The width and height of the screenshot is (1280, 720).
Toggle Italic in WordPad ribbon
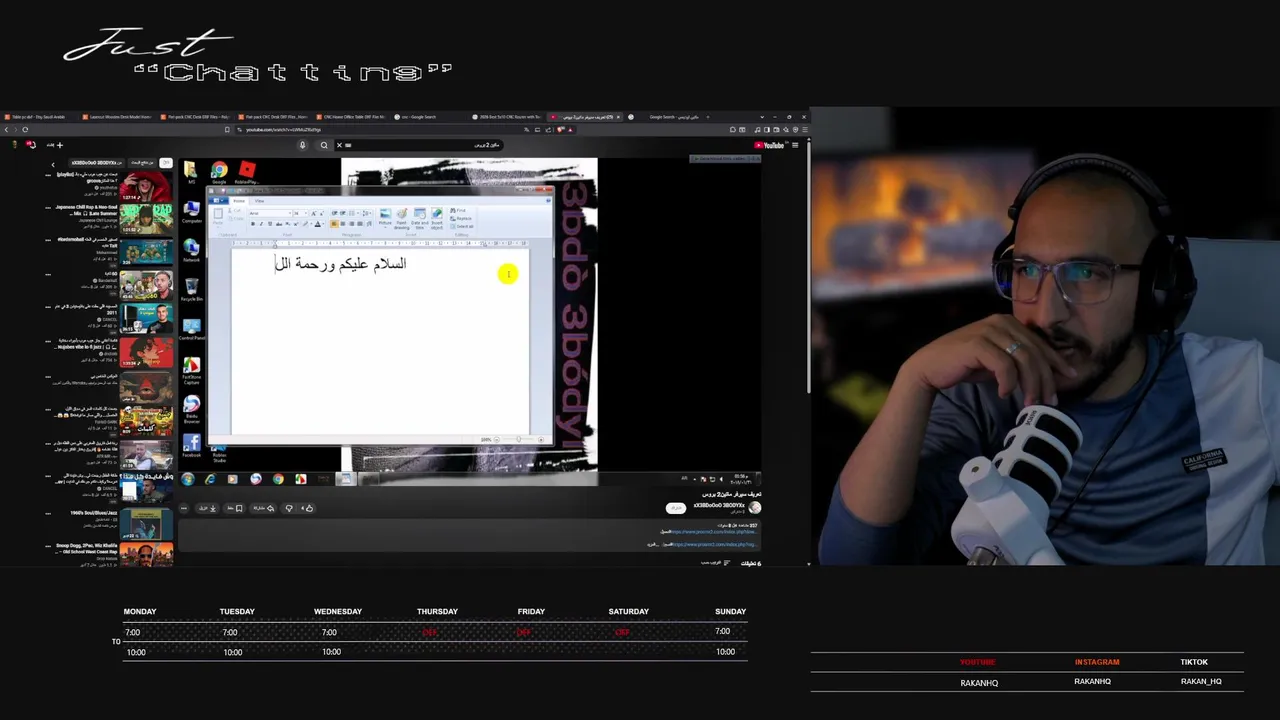pyautogui.click(x=261, y=224)
